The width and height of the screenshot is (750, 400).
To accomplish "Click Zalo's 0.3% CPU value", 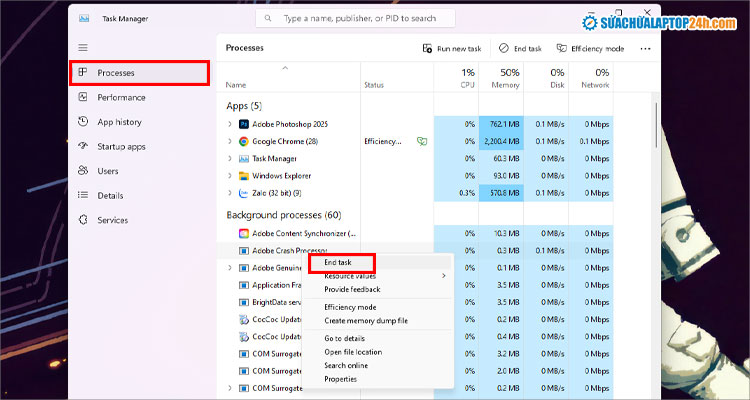I will click(x=467, y=193).
